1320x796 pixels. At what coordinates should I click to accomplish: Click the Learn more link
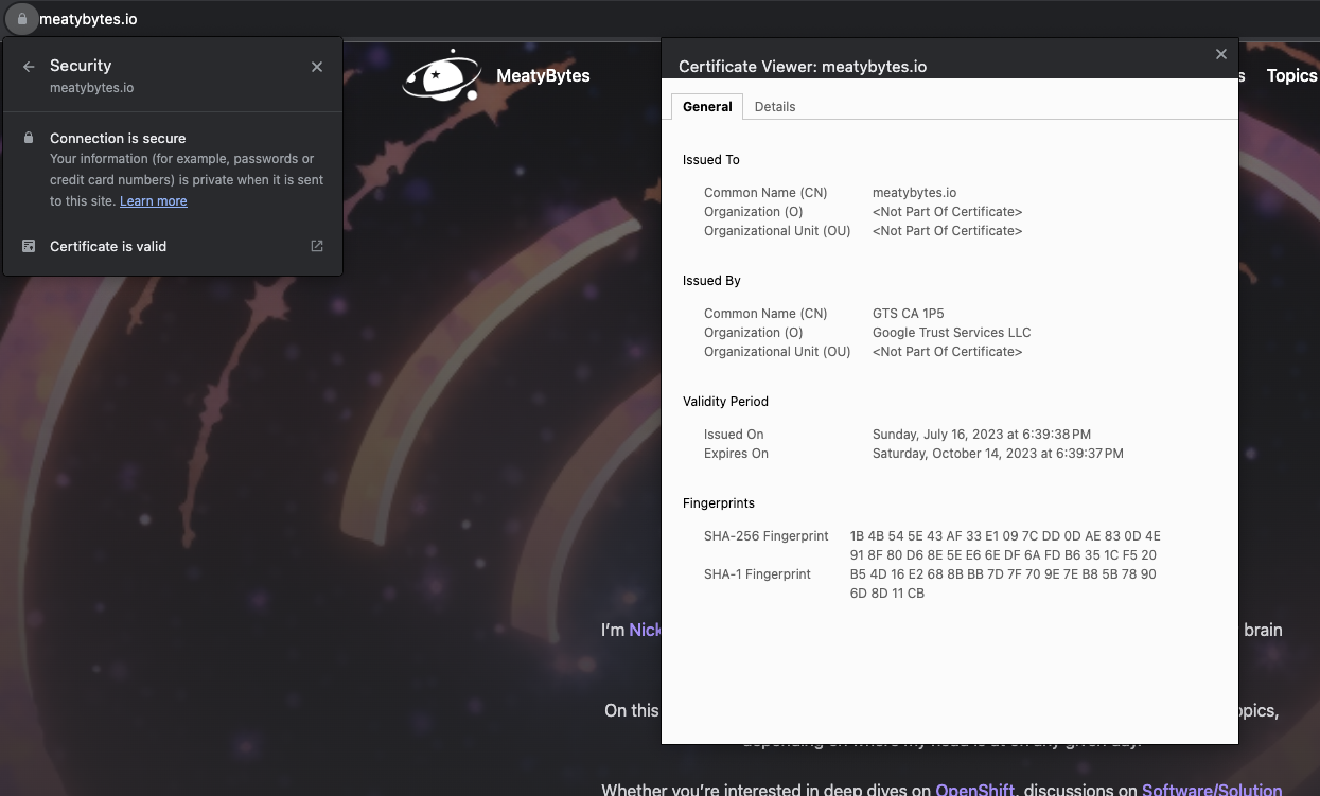(x=153, y=201)
